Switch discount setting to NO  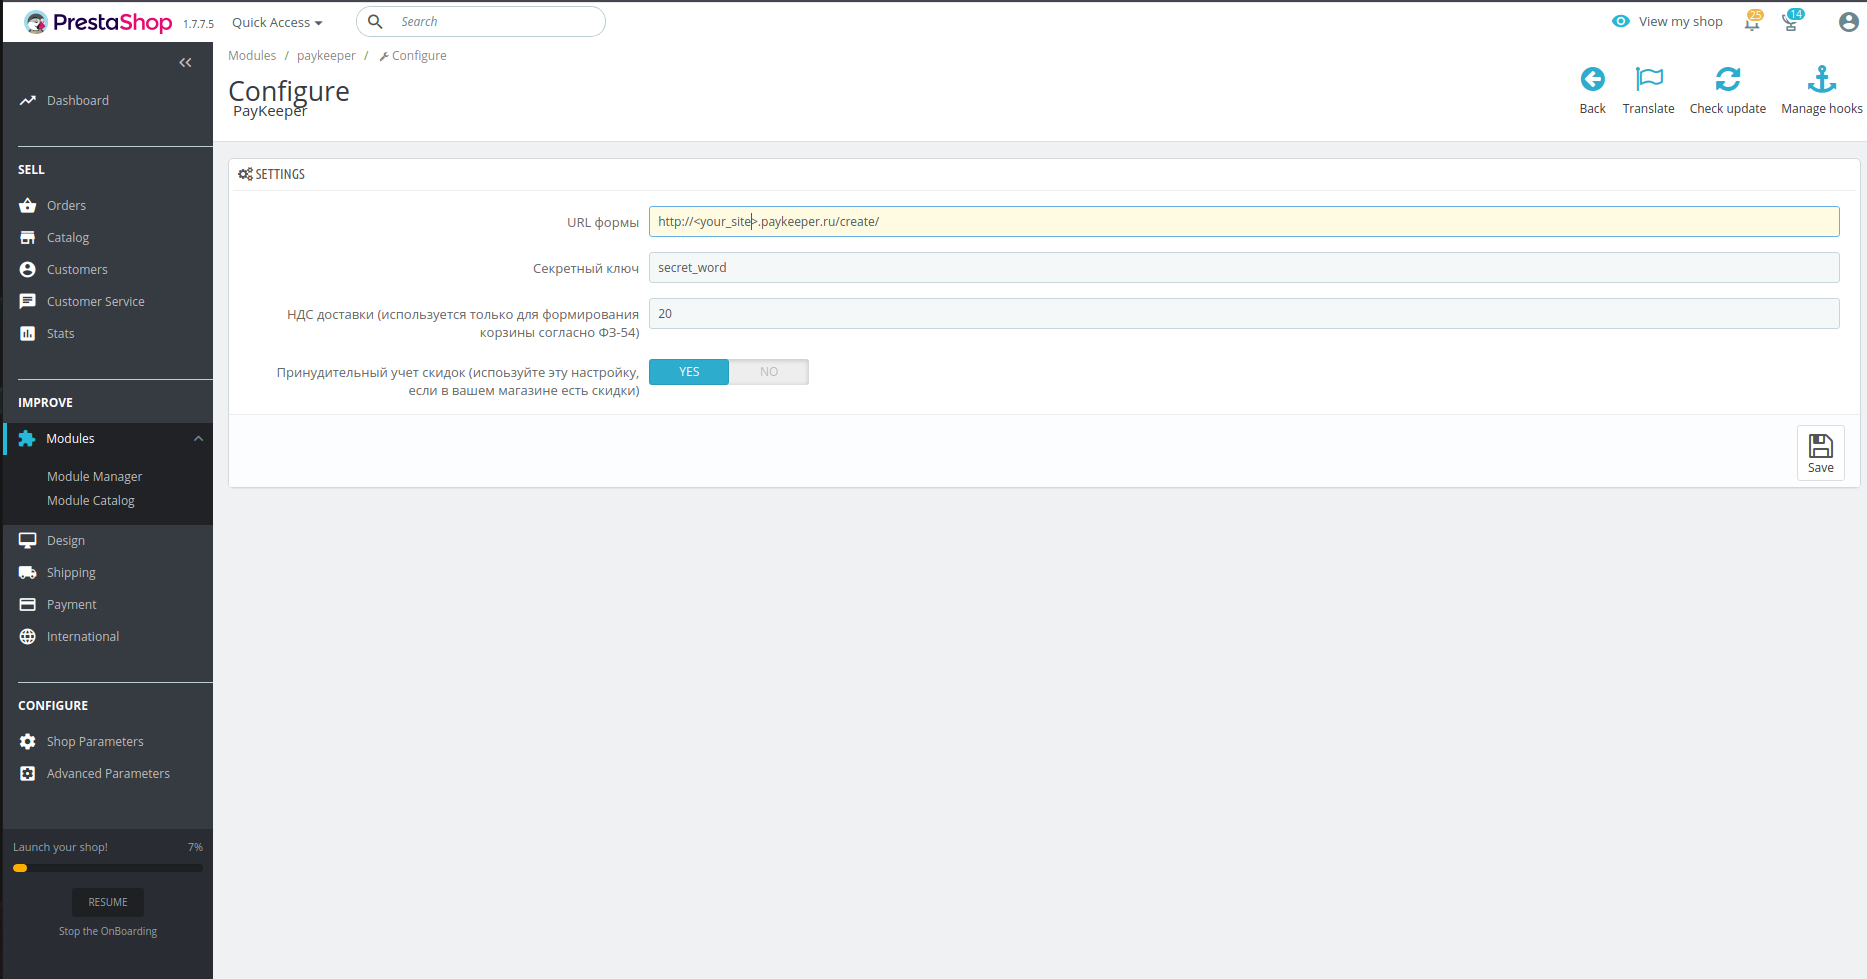tap(768, 372)
